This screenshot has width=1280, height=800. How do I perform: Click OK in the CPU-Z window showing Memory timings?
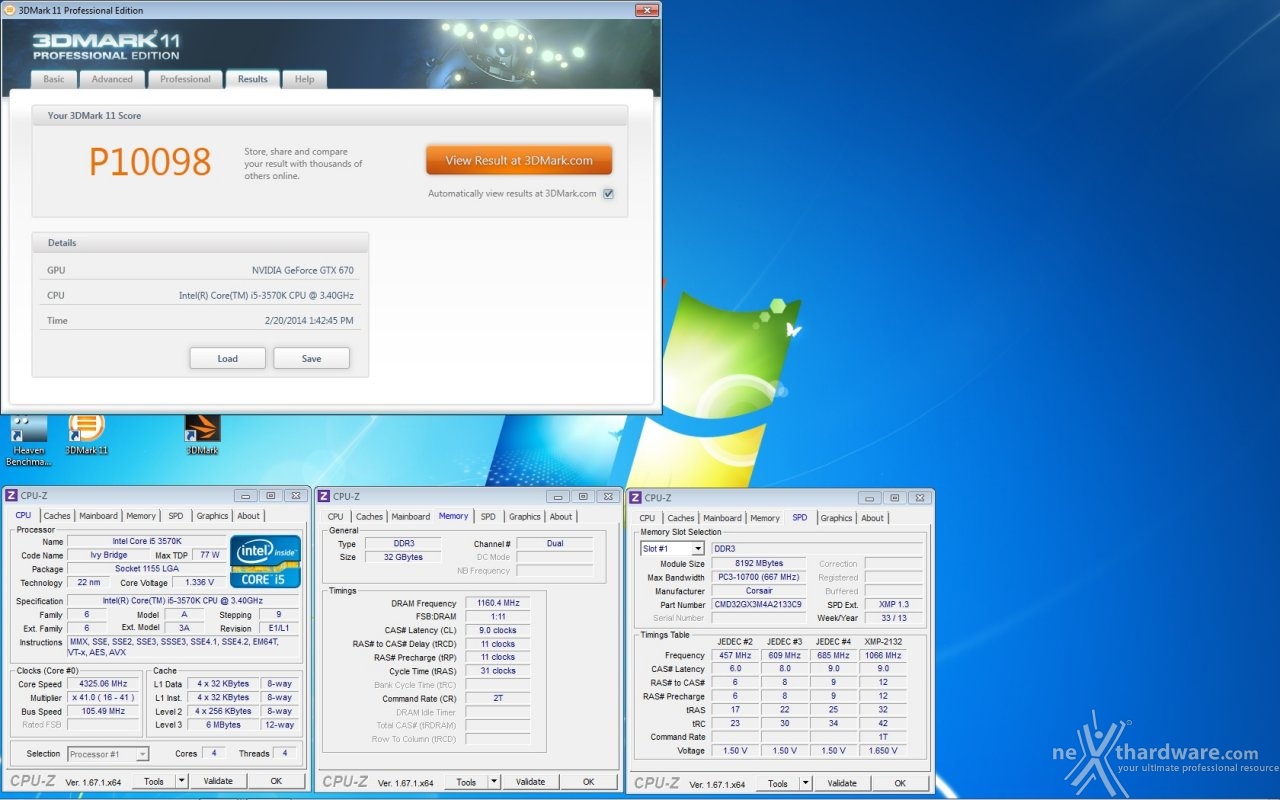(x=588, y=782)
